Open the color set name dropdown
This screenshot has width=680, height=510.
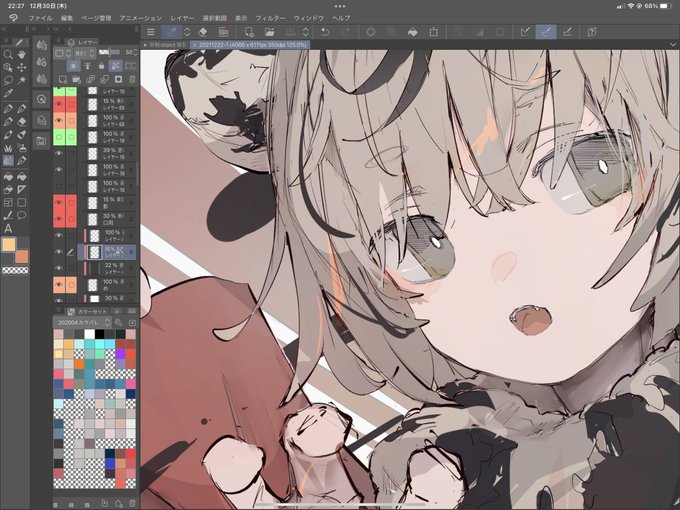click(x=83, y=323)
